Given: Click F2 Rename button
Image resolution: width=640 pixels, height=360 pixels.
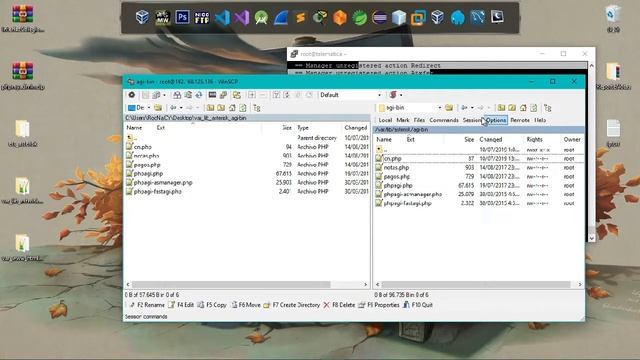Looking at the screenshot, I should [x=147, y=305].
